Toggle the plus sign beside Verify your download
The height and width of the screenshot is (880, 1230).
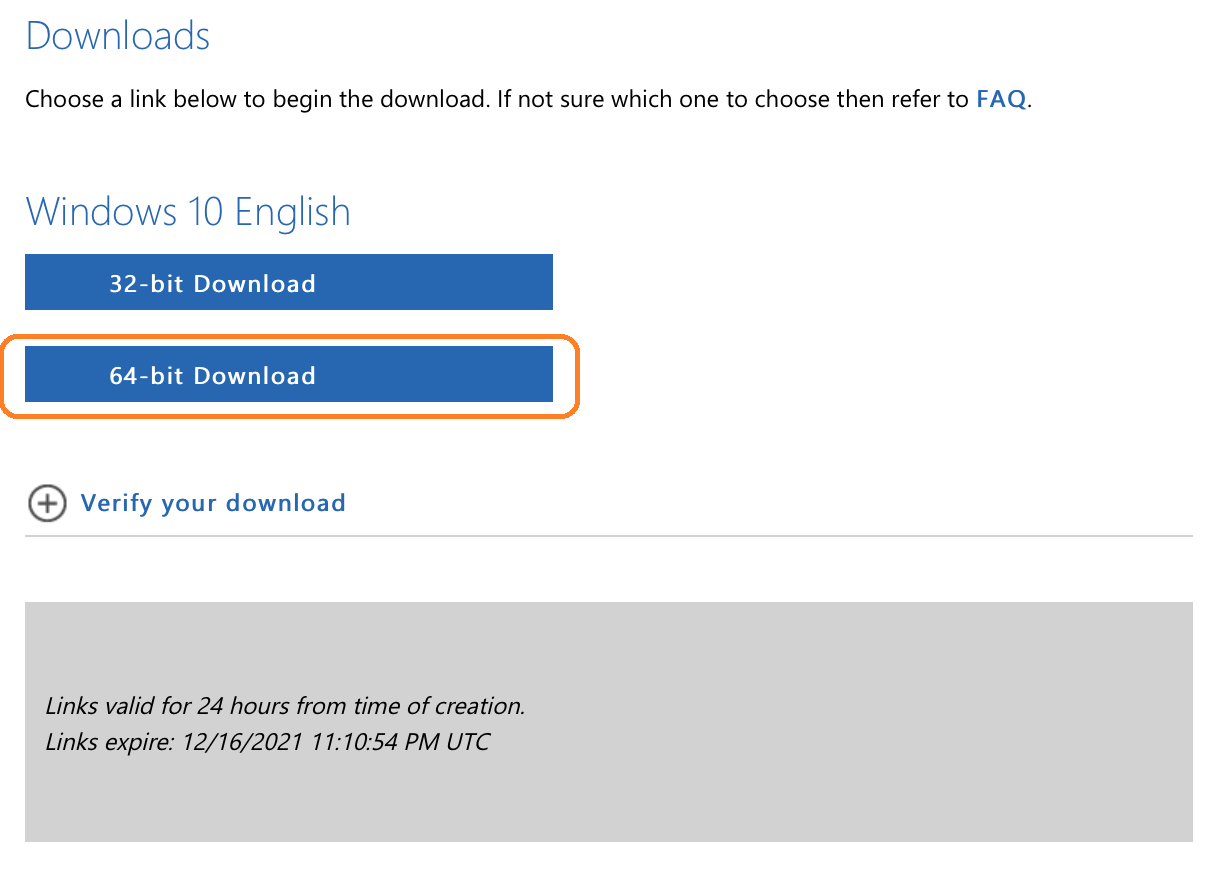click(47, 503)
